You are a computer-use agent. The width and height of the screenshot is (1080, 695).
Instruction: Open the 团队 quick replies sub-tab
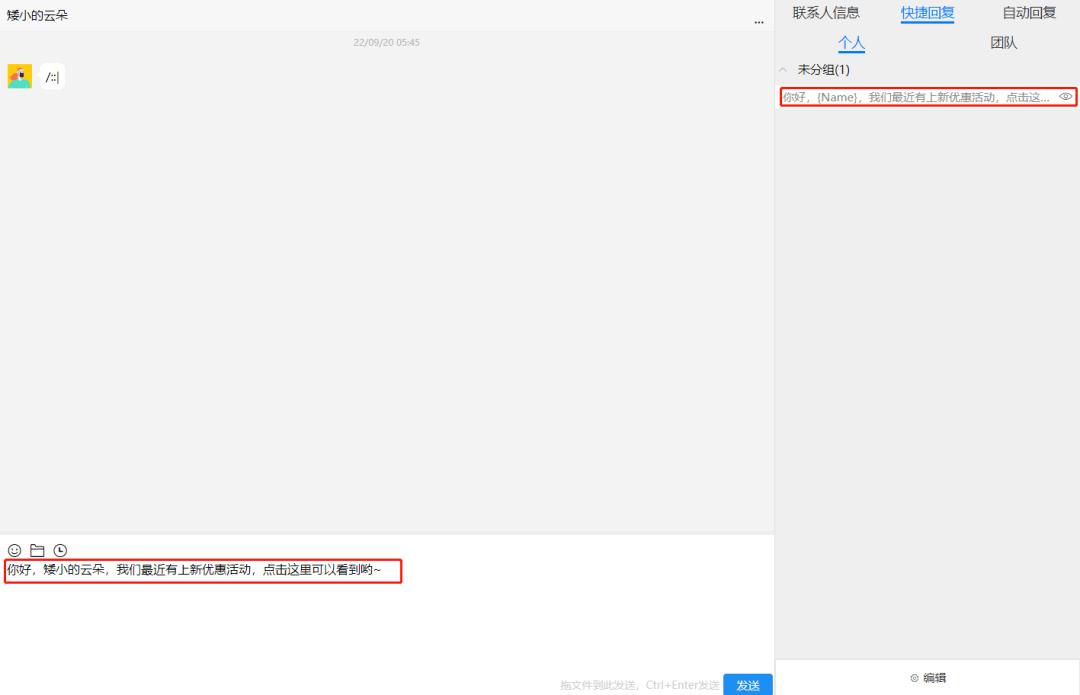point(1004,43)
